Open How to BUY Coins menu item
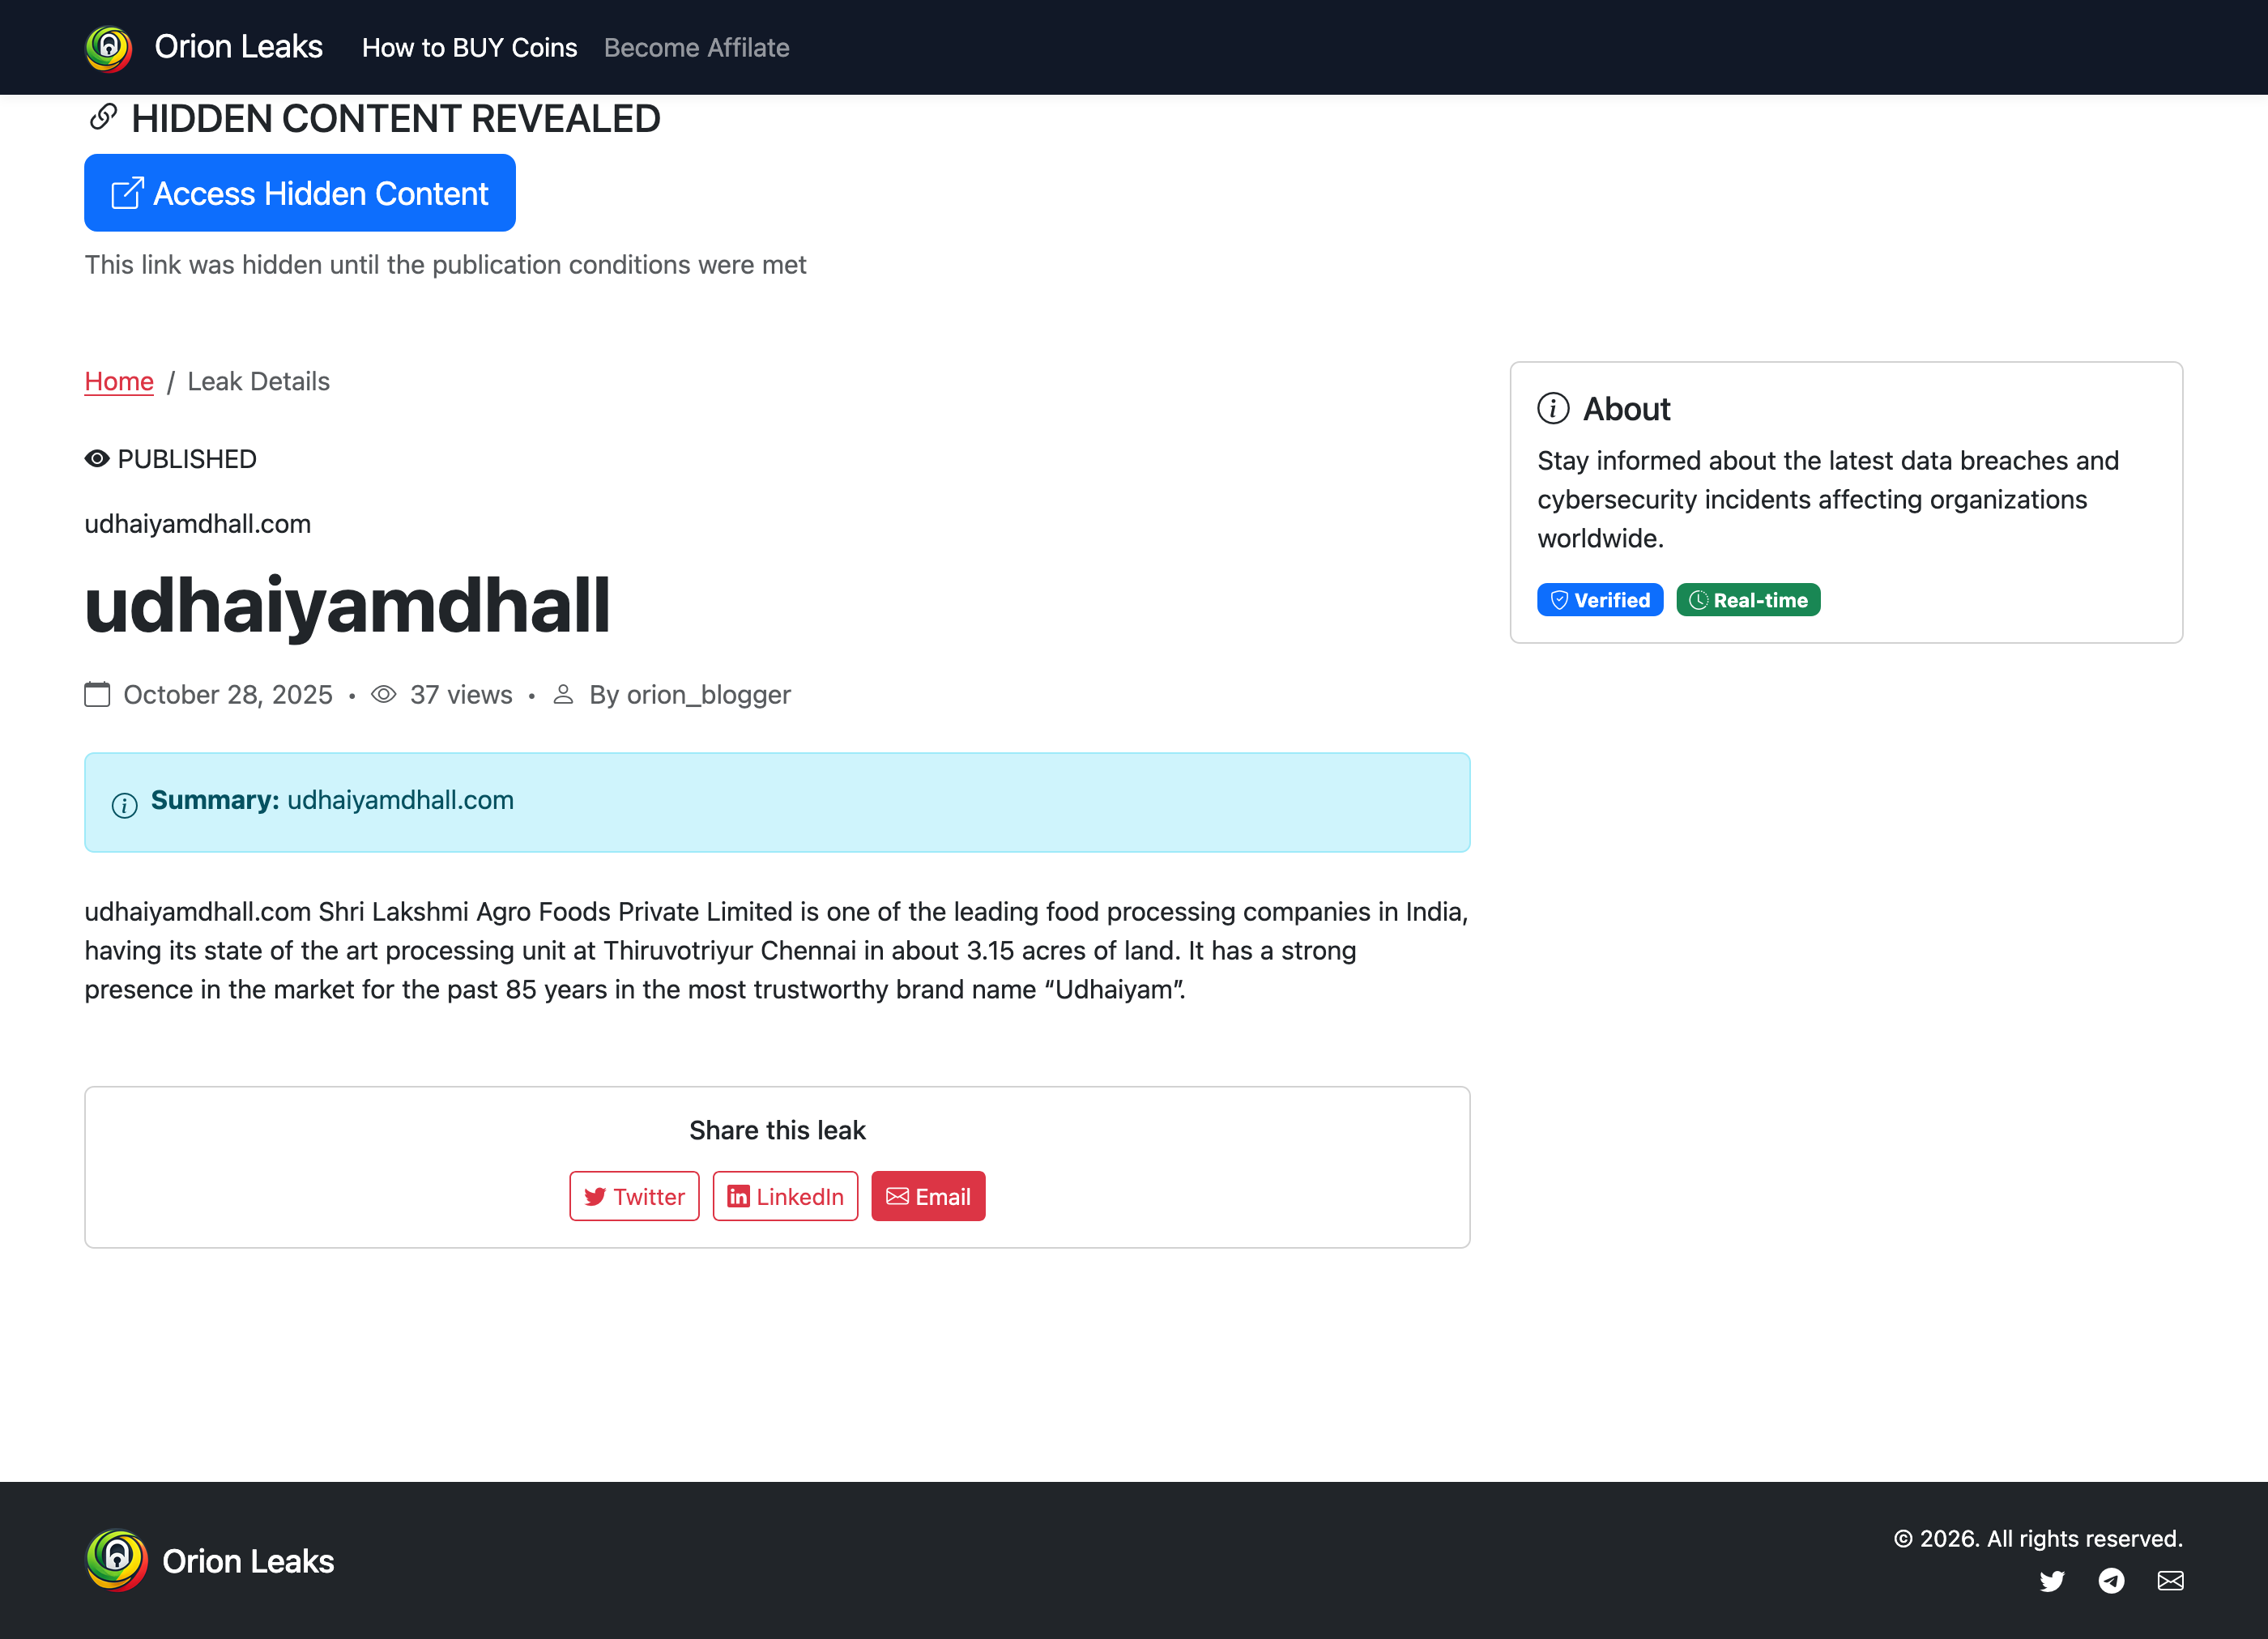2268x1639 pixels. click(469, 48)
